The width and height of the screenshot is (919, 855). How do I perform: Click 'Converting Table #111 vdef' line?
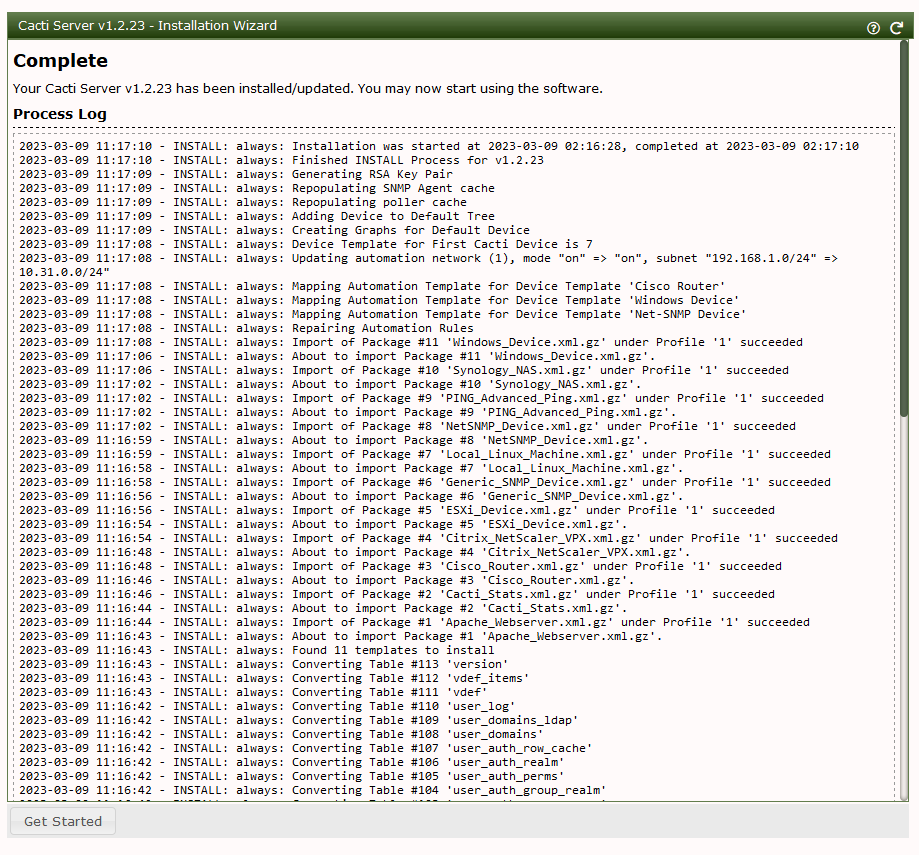tap(253, 693)
